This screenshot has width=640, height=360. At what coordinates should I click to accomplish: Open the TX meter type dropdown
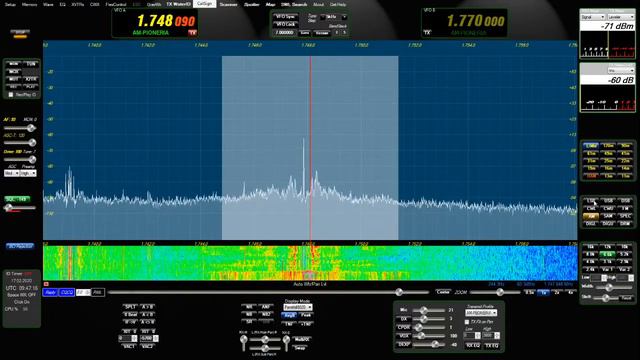(x=621, y=17)
